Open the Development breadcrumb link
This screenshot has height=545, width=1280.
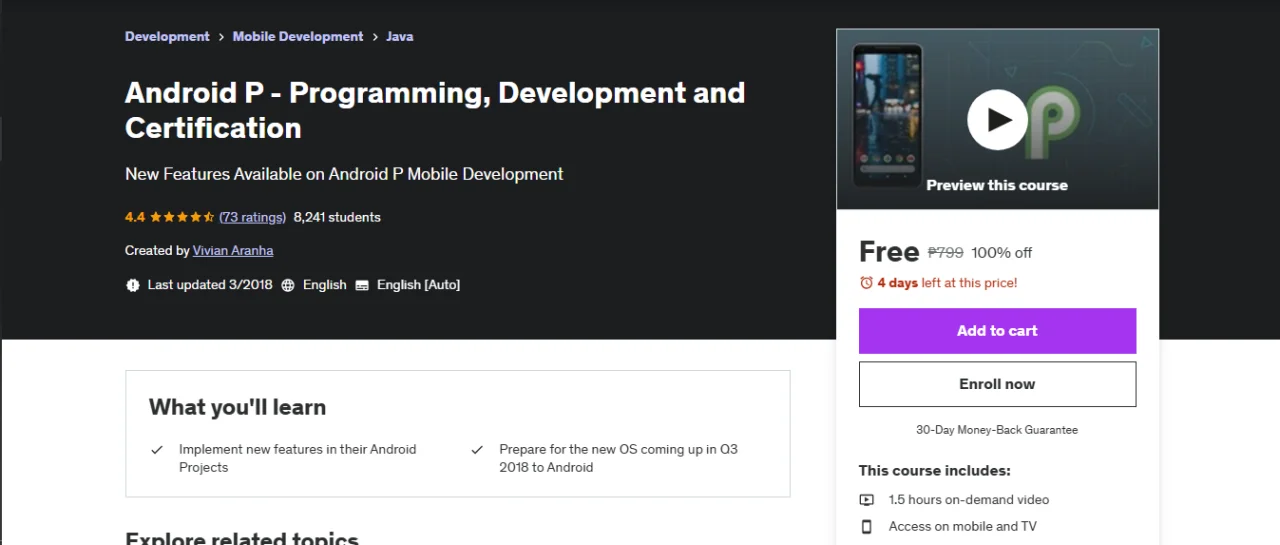(x=167, y=36)
